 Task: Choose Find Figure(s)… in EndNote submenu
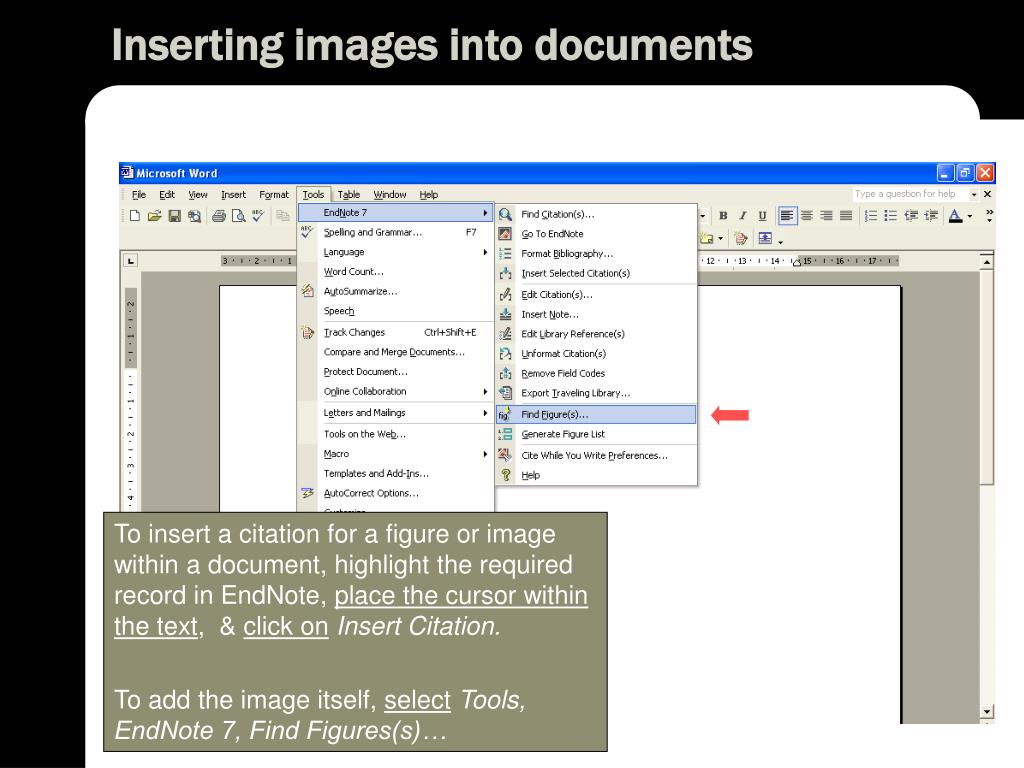click(x=596, y=415)
